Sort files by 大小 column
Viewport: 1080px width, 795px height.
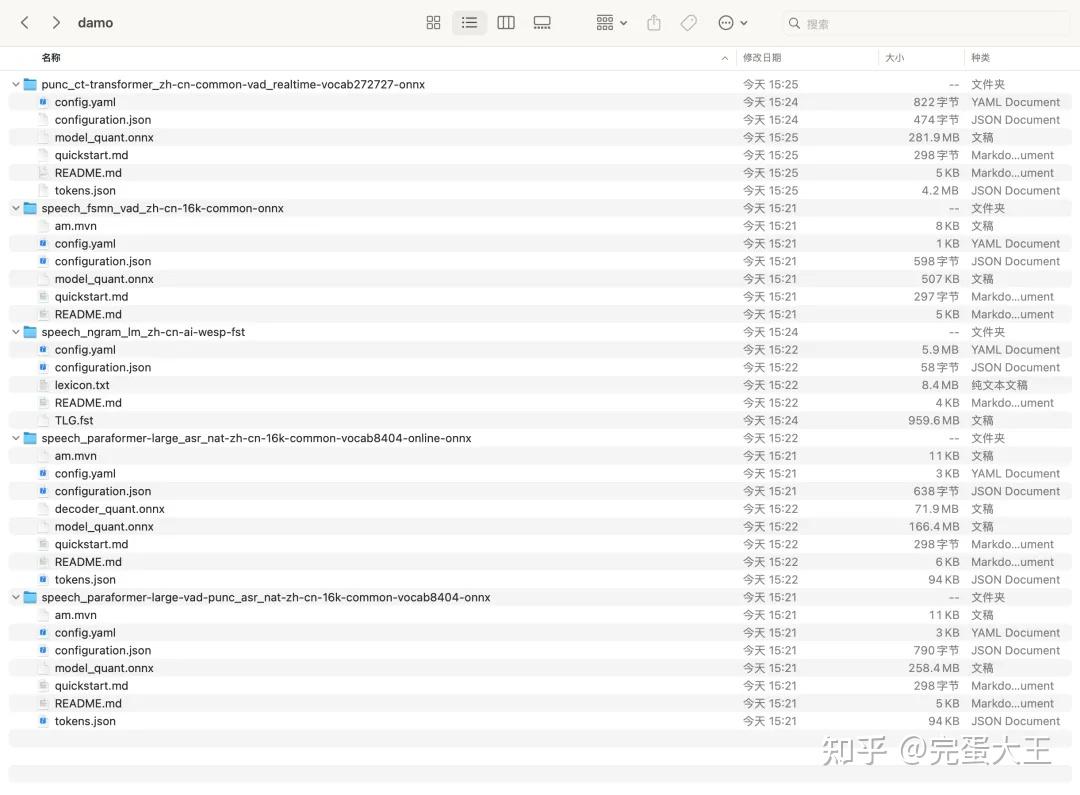[x=894, y=57]
